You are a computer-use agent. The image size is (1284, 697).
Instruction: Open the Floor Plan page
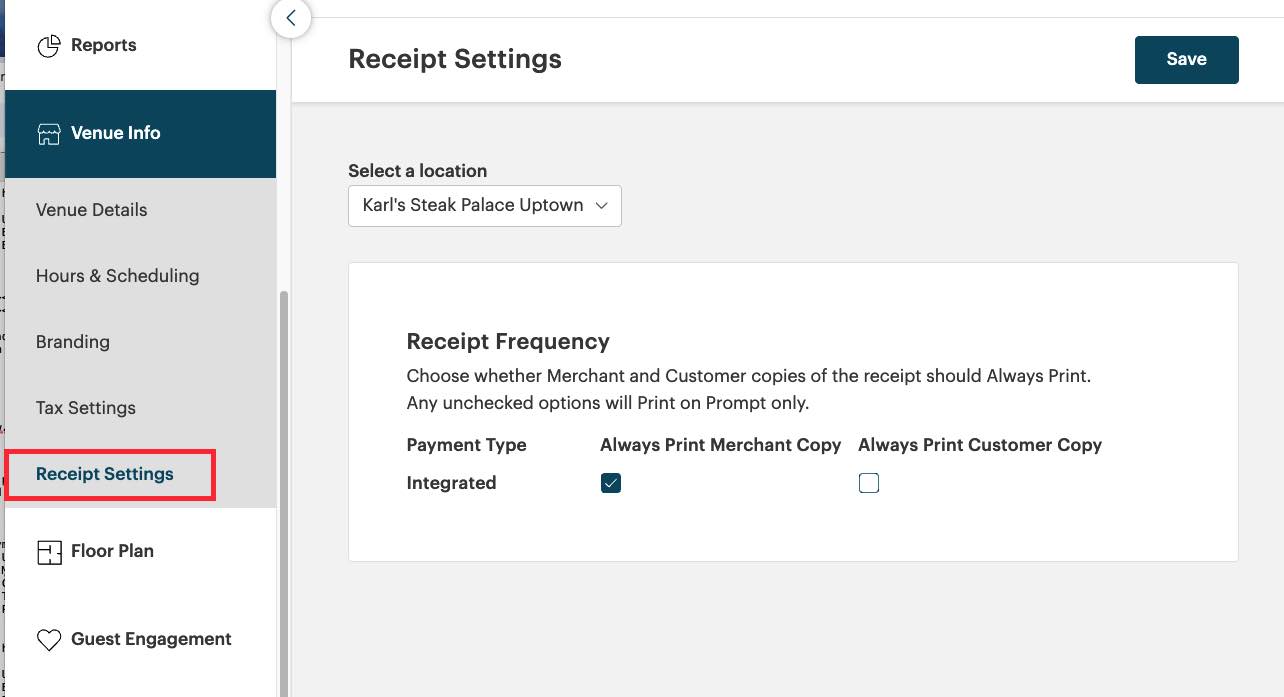(113, 551)
